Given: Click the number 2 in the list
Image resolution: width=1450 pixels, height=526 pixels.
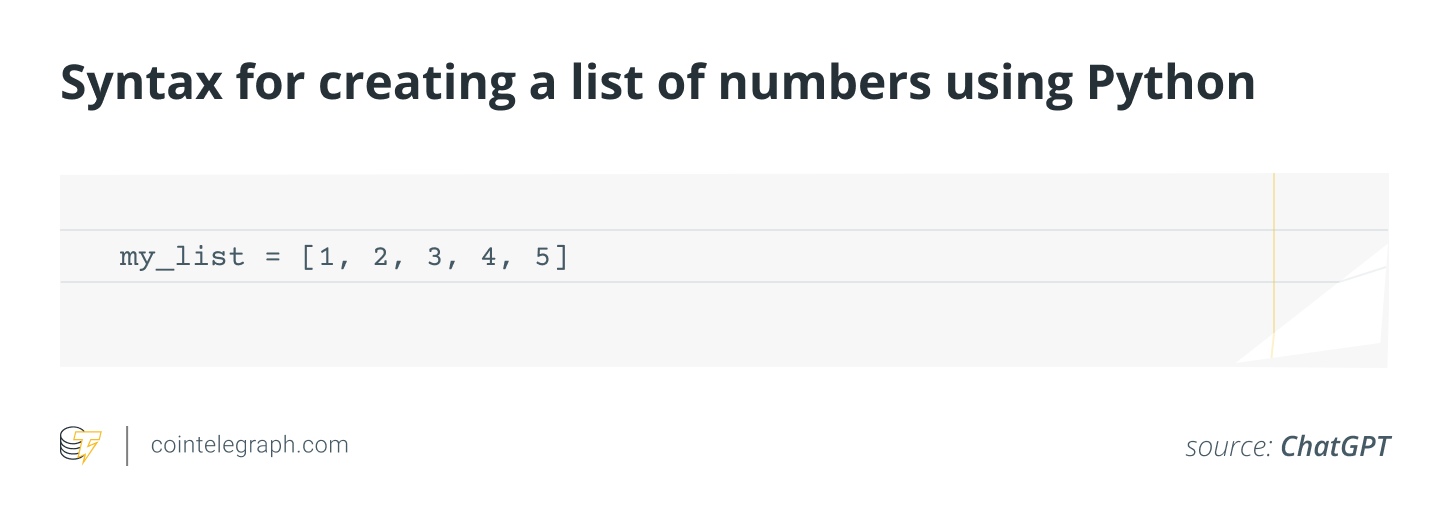Looking at the screenshot, I should pos(380,257).
